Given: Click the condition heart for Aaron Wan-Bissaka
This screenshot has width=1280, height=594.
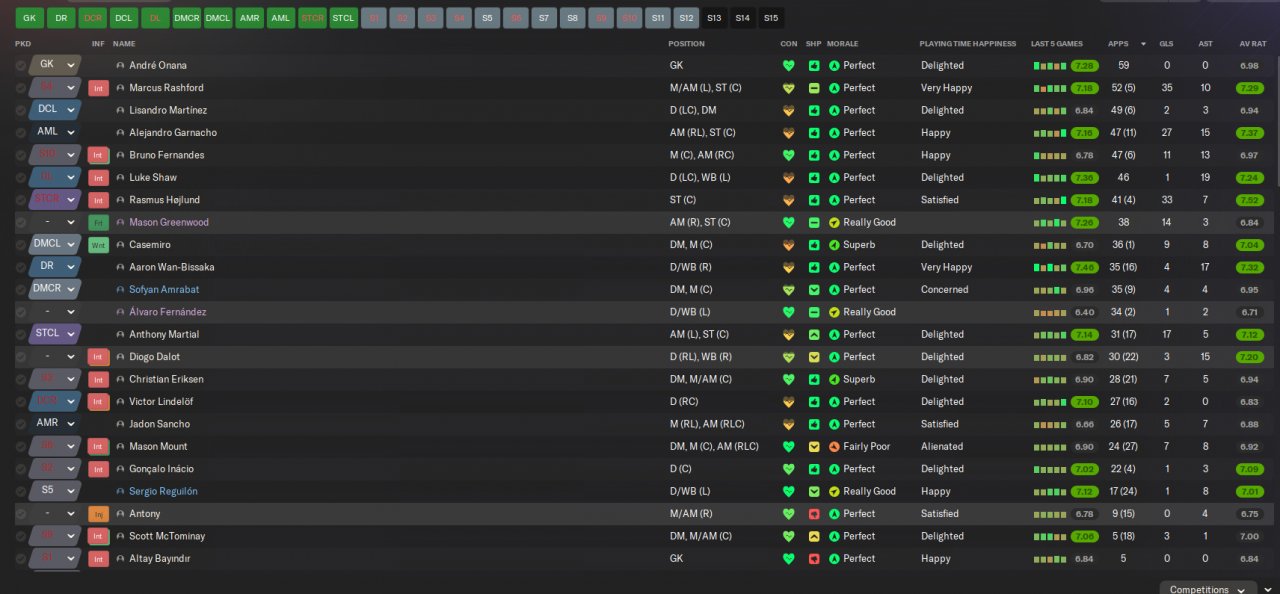Looking at the screenshot, I should click(788, 267).
